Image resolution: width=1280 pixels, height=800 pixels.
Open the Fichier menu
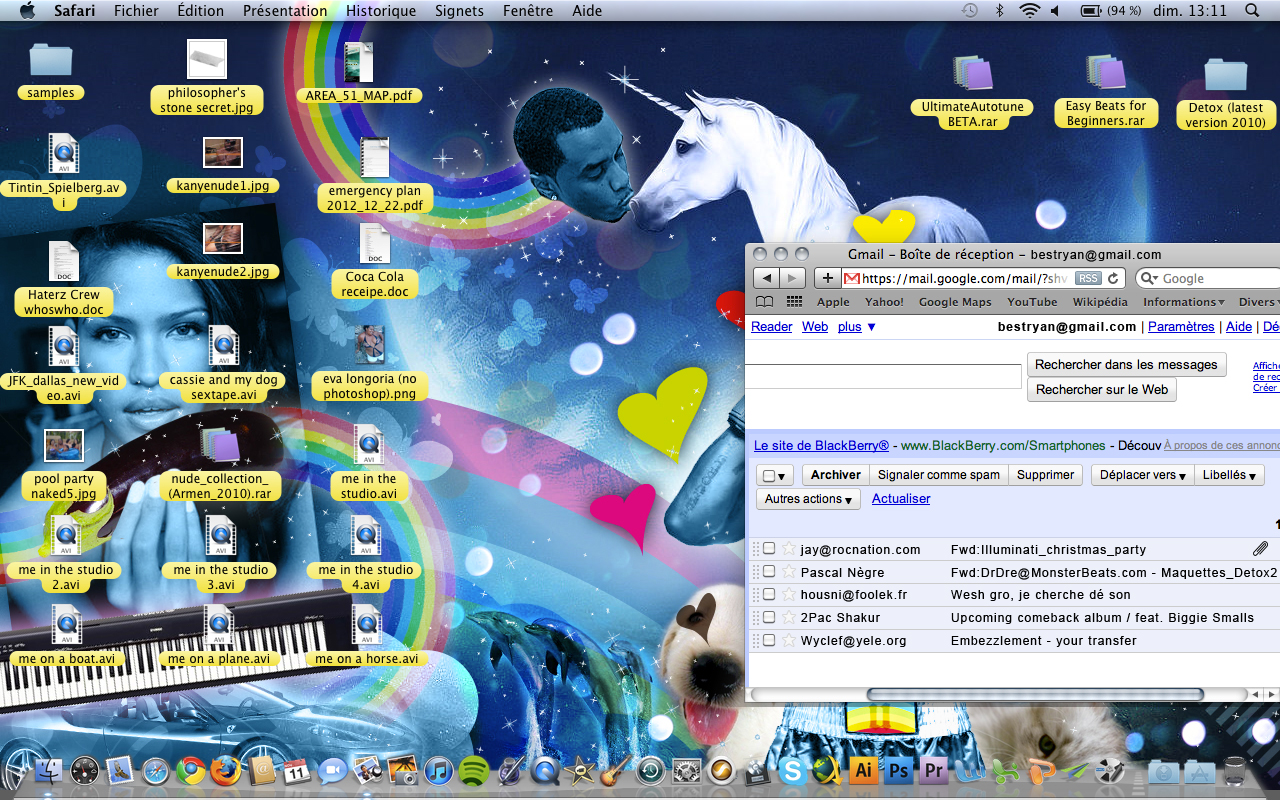[136, 11]
